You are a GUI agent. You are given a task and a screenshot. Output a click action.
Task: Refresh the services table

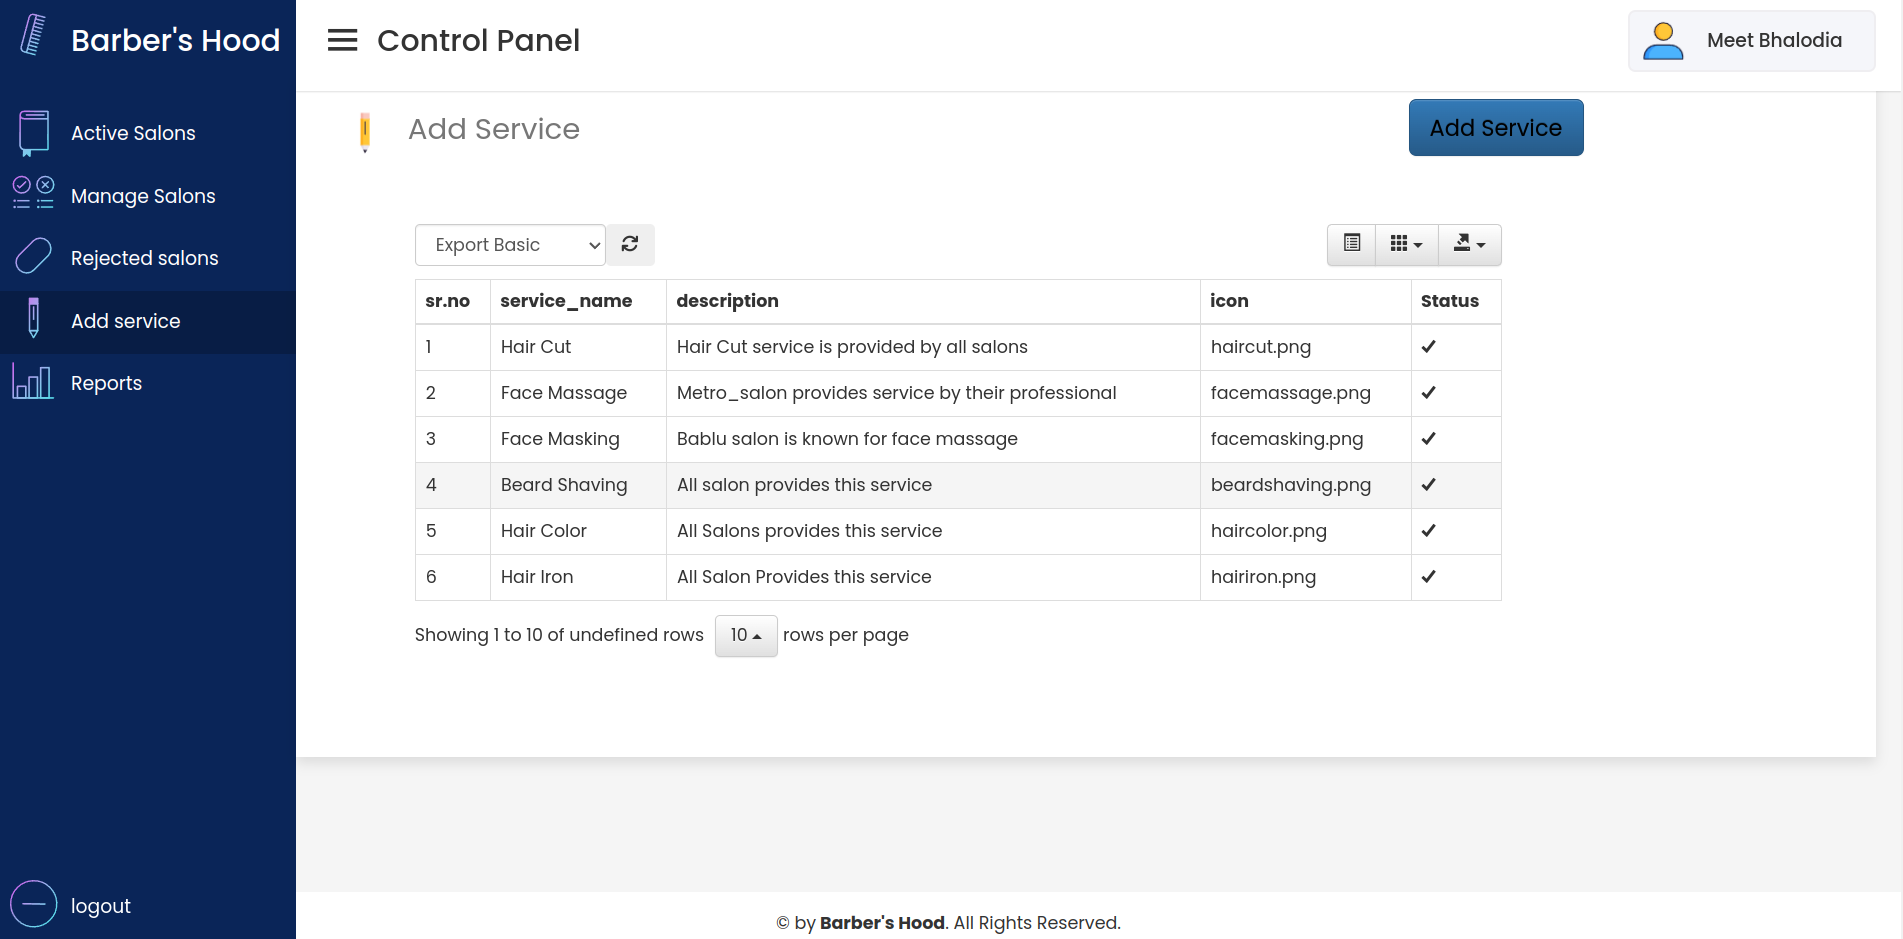[630, 244]
